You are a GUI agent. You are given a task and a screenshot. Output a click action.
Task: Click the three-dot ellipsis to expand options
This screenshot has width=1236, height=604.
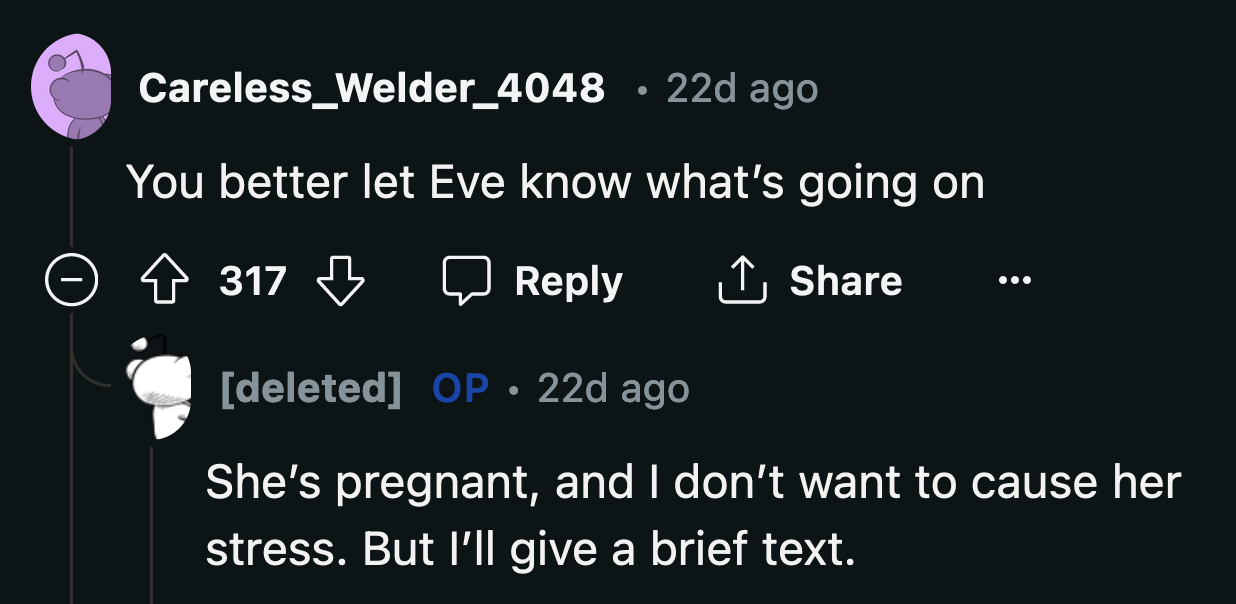click(1015, 281)
